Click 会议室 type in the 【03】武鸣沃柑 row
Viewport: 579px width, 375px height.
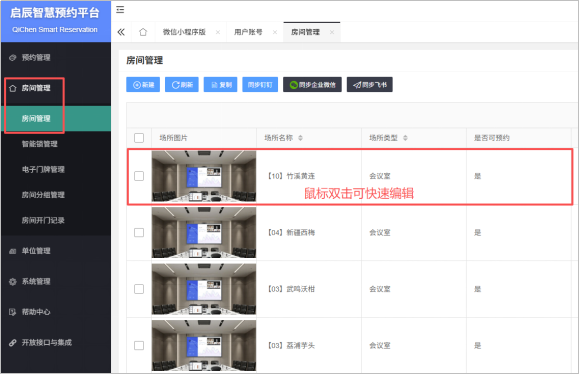(x=380, y=289)
